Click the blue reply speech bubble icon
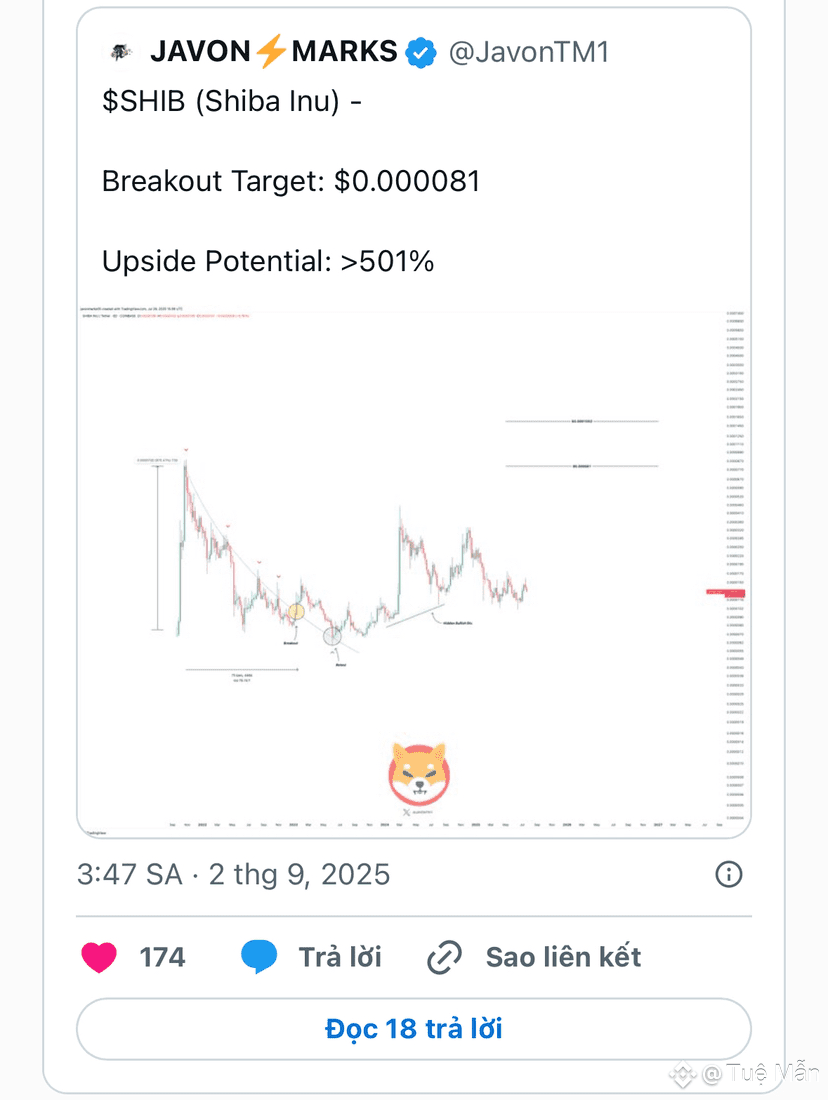The width and height of the screenshot is (828, 1100). coord(259,957)
